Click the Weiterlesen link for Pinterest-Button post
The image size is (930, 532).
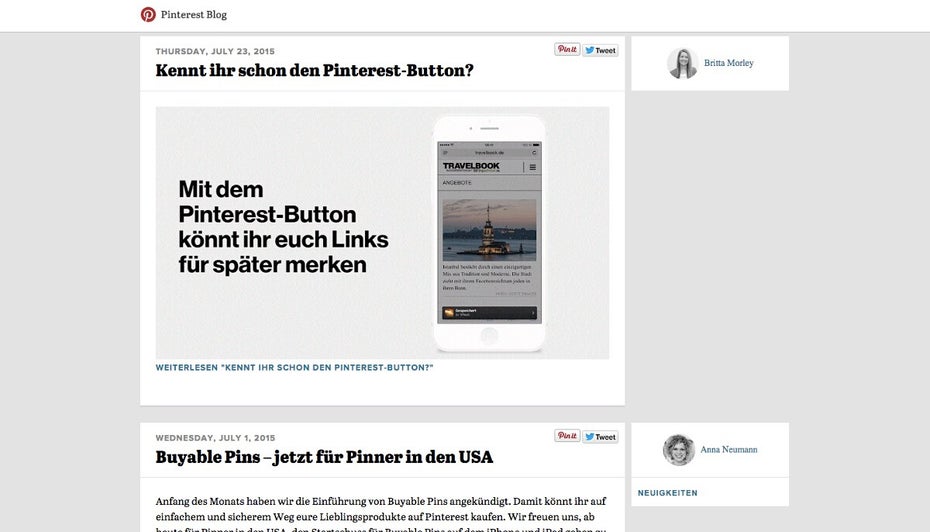[x=294, y=368]
